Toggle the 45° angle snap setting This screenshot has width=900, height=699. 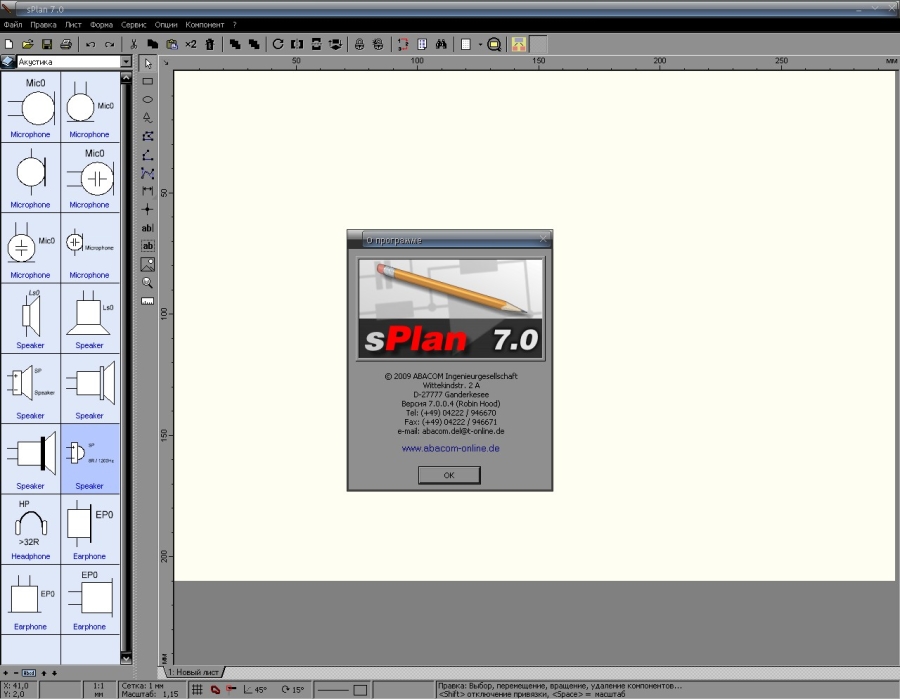coord(255,689)
